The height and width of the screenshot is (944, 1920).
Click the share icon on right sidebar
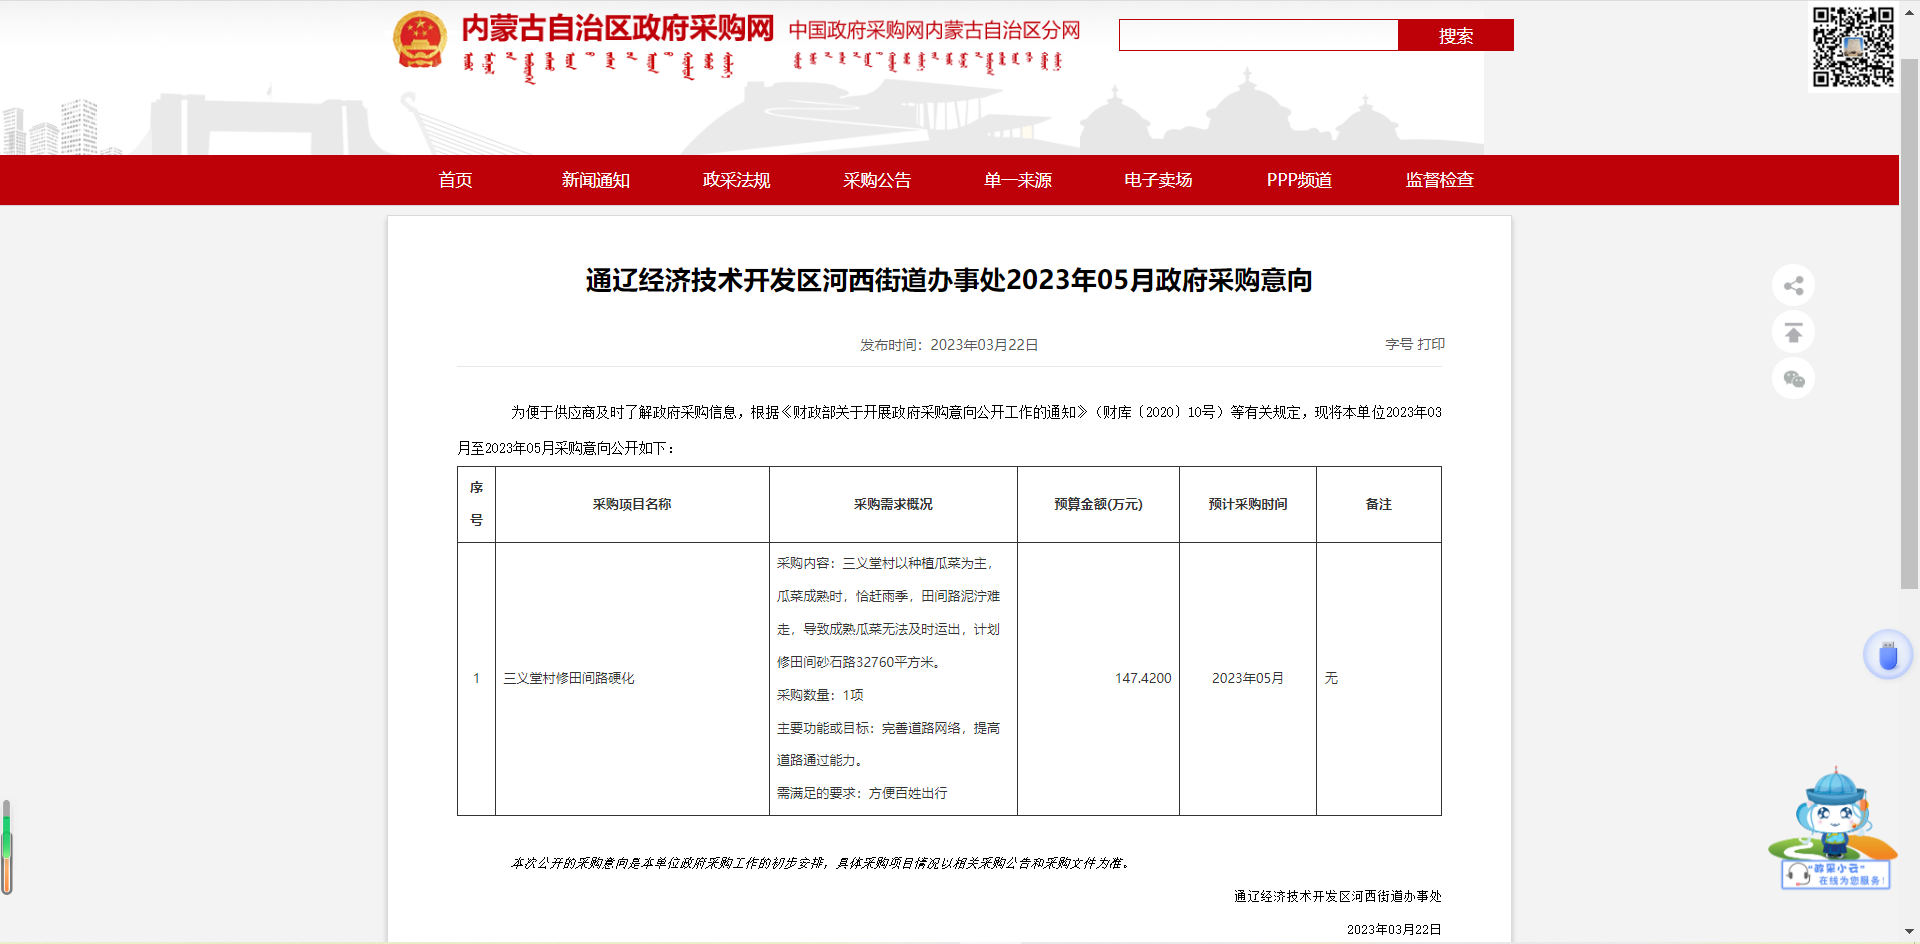click(x=1793, y=286)
